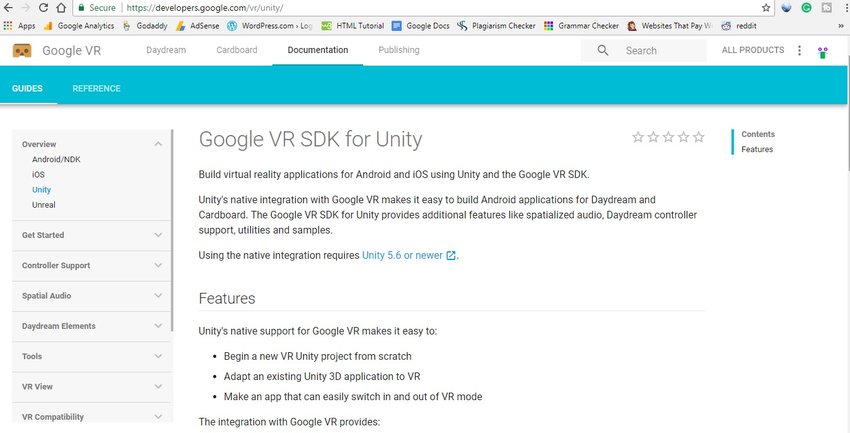
Task: Collapse the Overview section
Action: click(158, 144)
